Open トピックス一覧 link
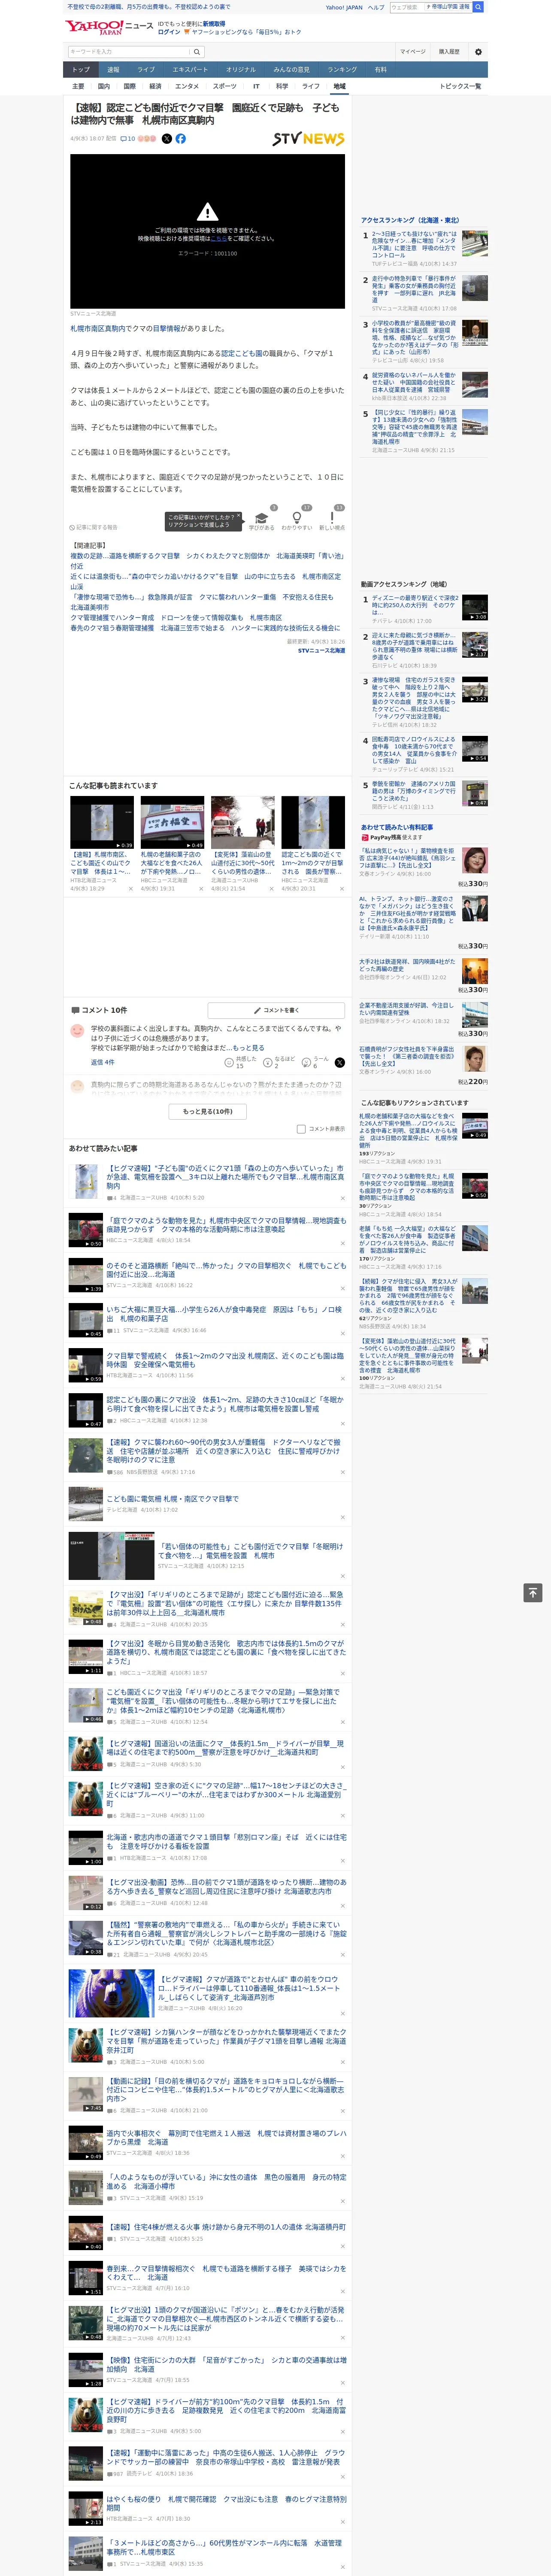 pos(460,86)
